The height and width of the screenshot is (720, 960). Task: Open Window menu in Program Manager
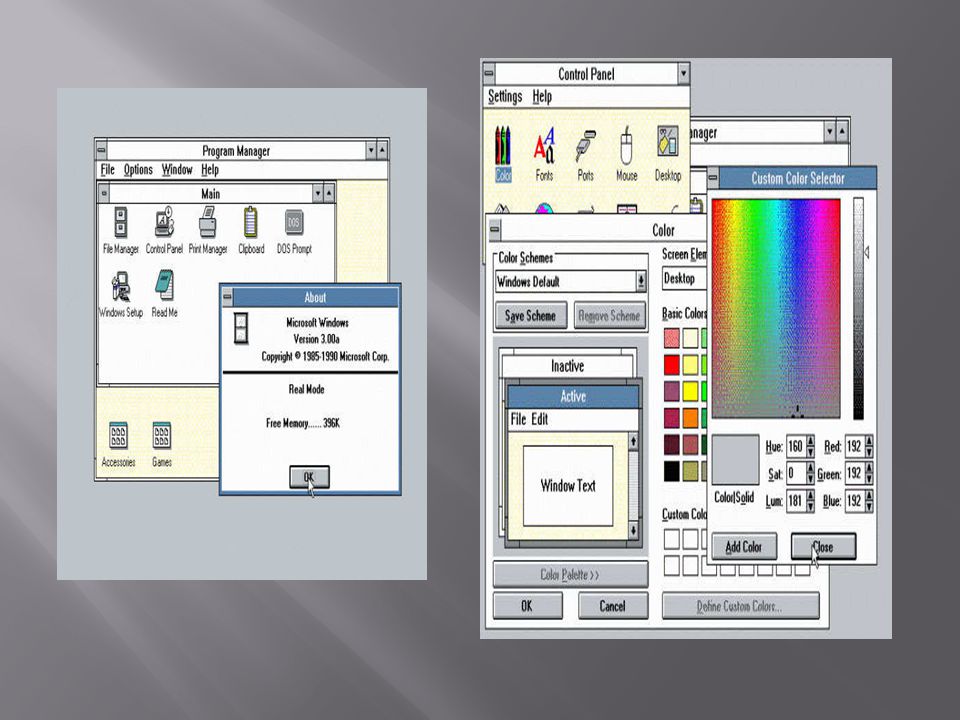click(177, 170)
